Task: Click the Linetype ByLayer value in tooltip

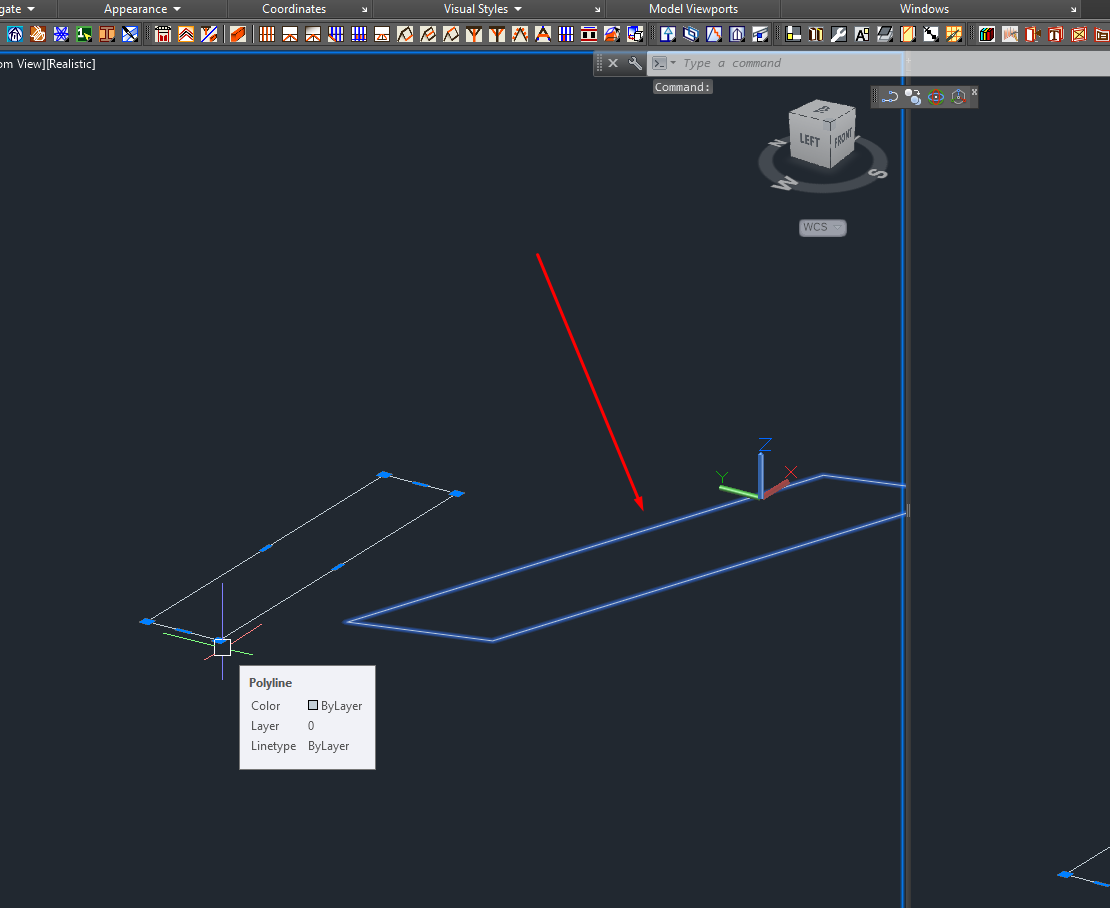Action: (328, 746)
